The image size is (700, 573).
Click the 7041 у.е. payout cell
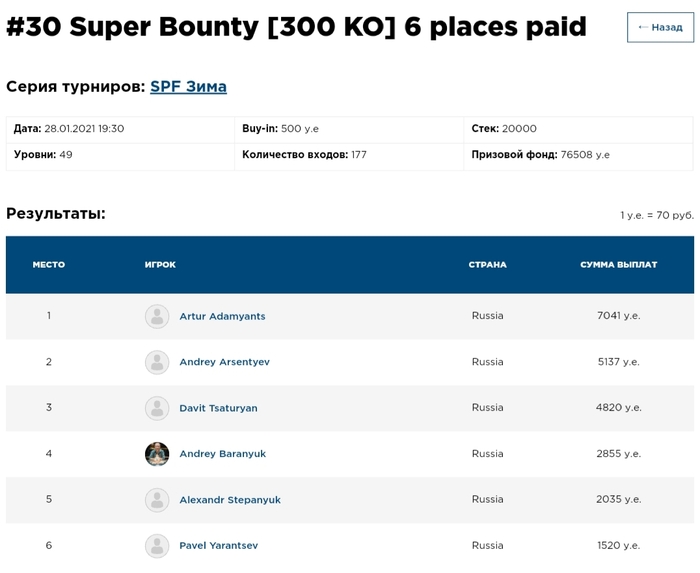[619, 316]
